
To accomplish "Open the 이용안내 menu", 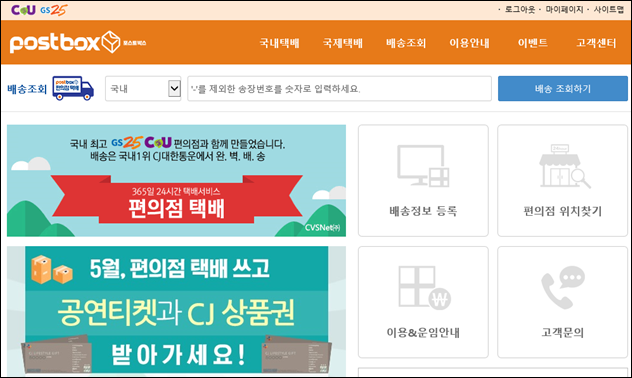I will pyautogui.click(x=470, y=43).
